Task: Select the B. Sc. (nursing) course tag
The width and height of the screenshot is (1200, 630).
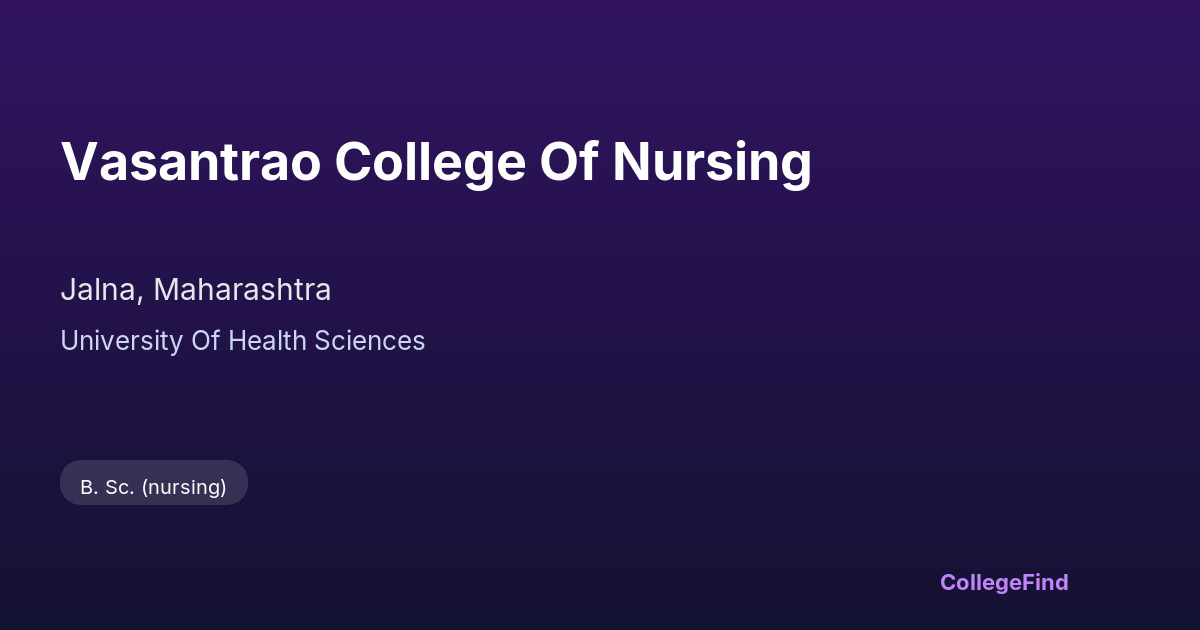Action: coord(154,487)
